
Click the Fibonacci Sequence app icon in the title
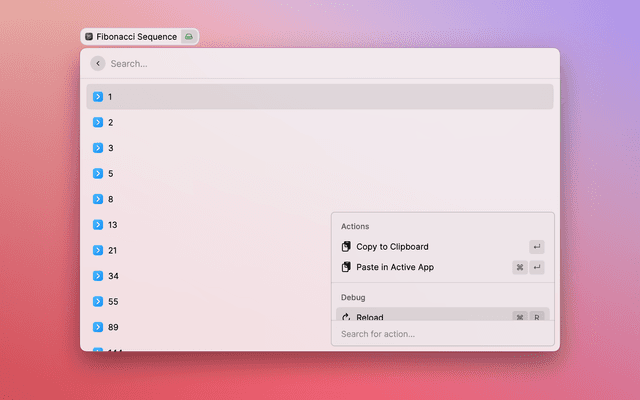pos(89,36)
